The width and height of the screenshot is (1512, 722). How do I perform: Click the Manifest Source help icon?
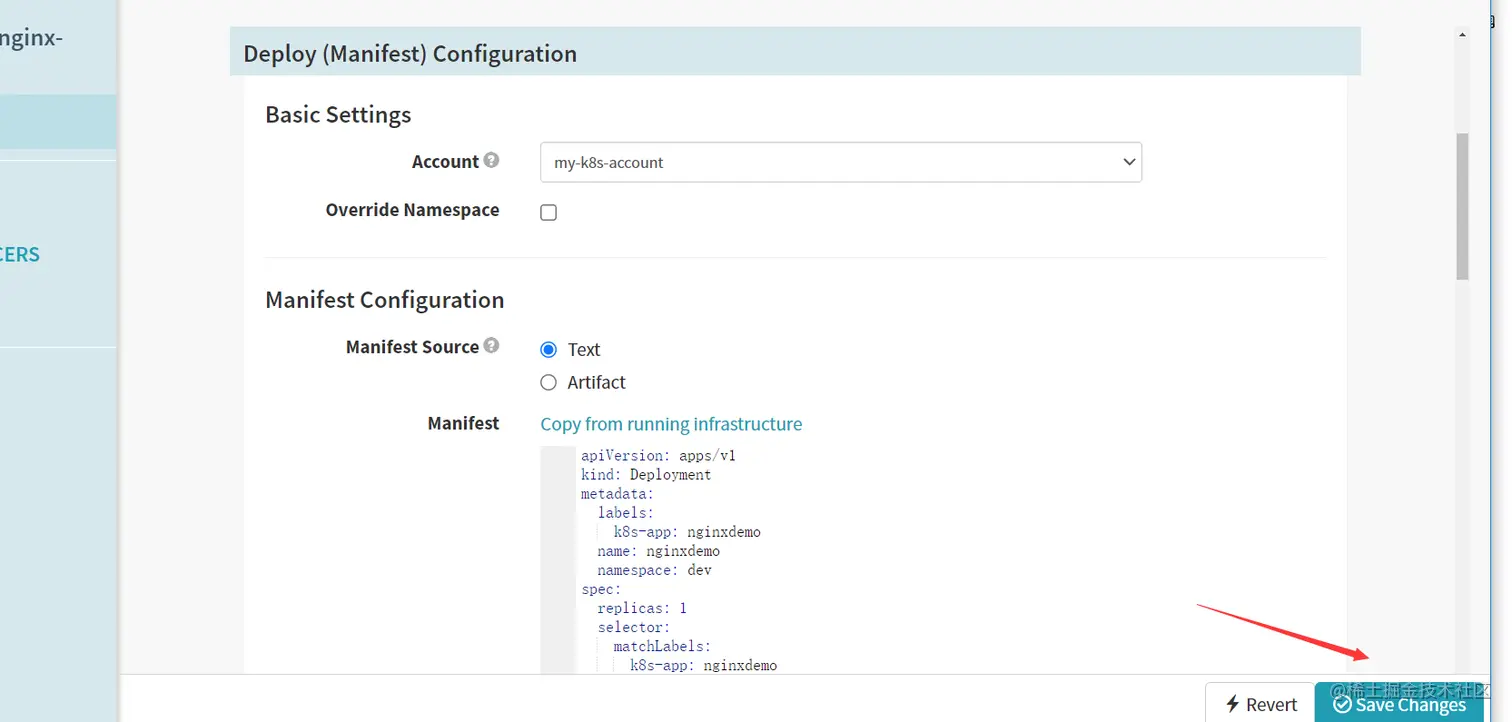point(491,345)
